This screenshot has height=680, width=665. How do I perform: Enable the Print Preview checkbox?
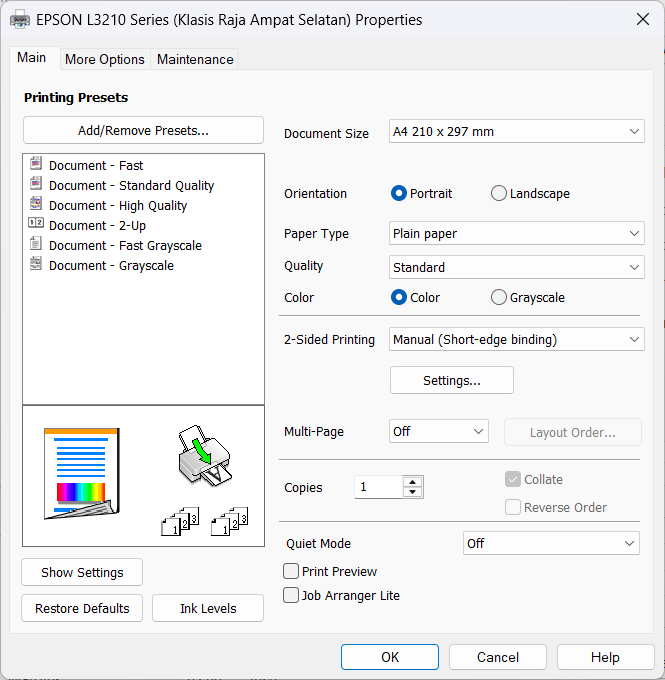point(291,572)
